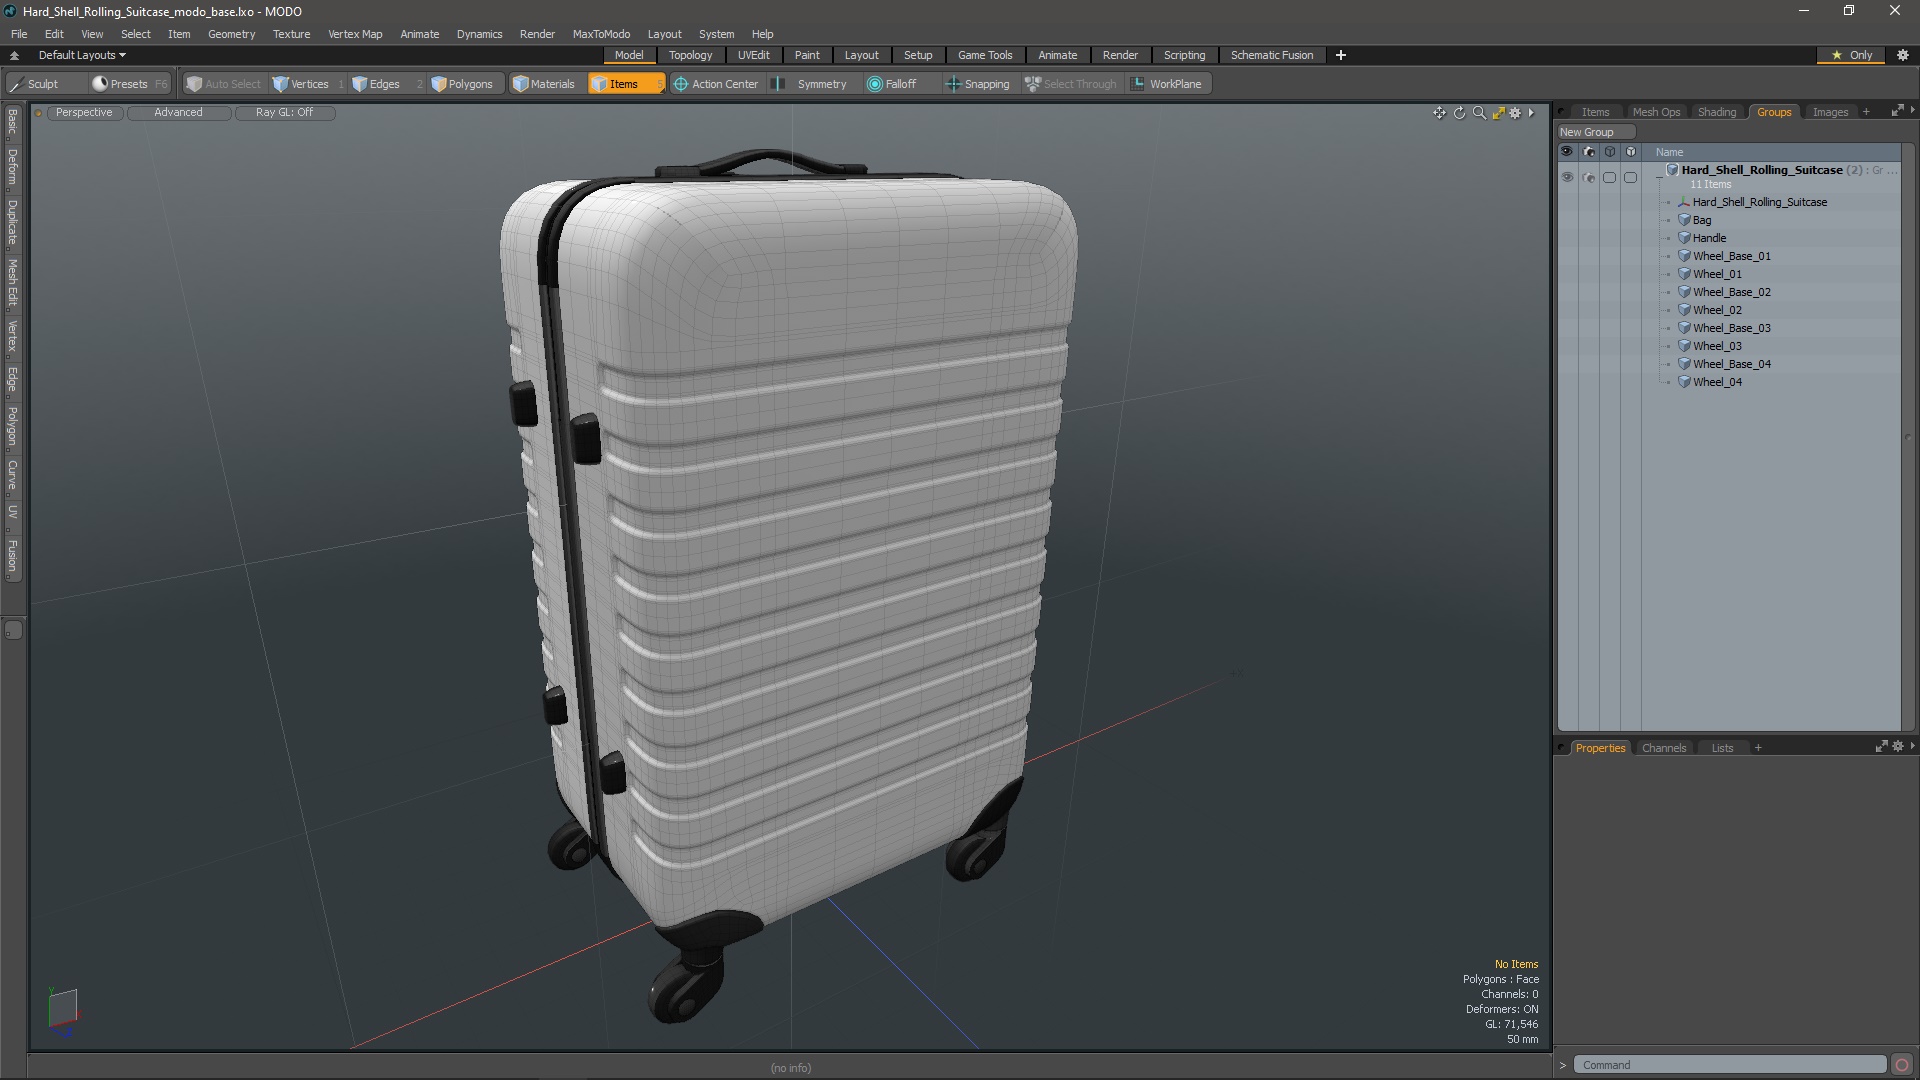Open Perspective view type dropdown
Screen dimensions: 1920x1080
click(x=84, y=112)
